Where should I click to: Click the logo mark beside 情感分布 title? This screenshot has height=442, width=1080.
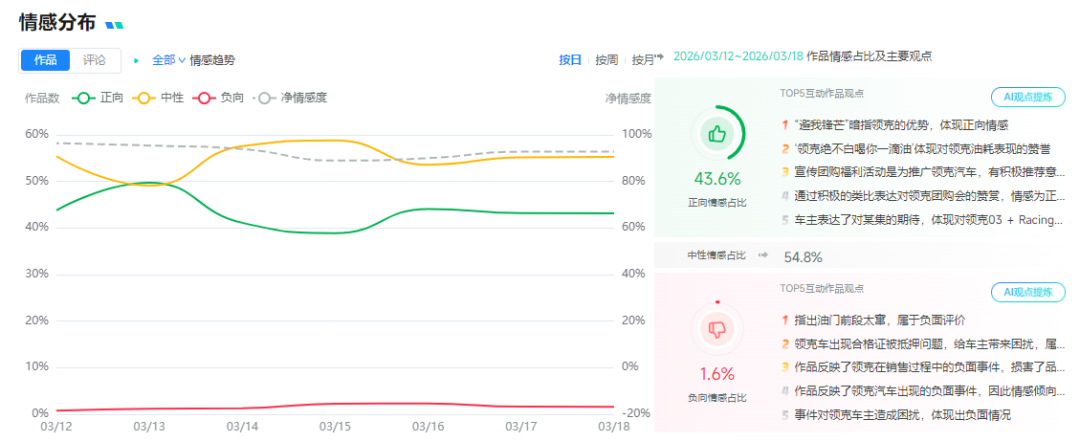(115, 24)
